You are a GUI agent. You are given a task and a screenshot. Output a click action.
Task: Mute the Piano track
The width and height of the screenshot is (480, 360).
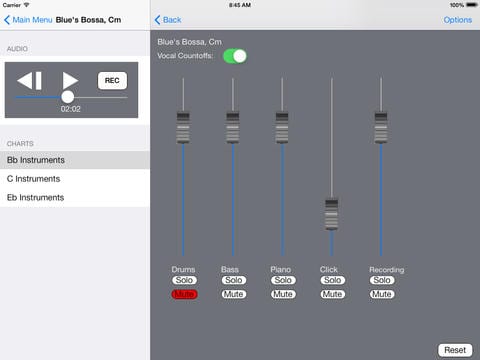tap(283, 294)
